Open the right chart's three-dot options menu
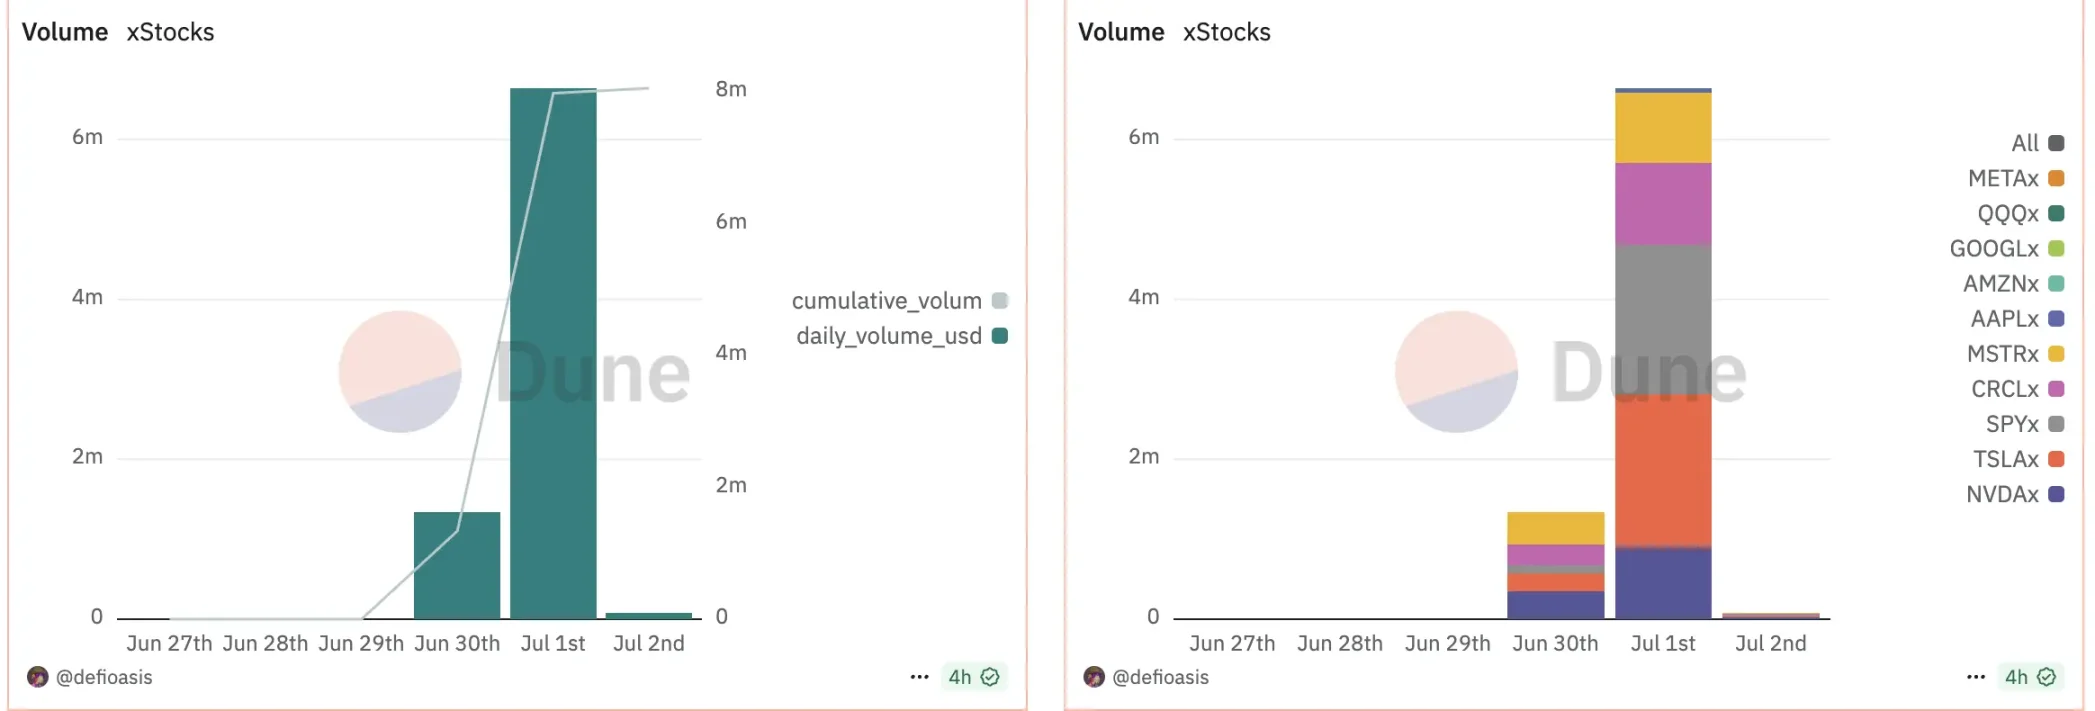The width and height of the screenshot is (2095, 711). (x=1975, y=677)
